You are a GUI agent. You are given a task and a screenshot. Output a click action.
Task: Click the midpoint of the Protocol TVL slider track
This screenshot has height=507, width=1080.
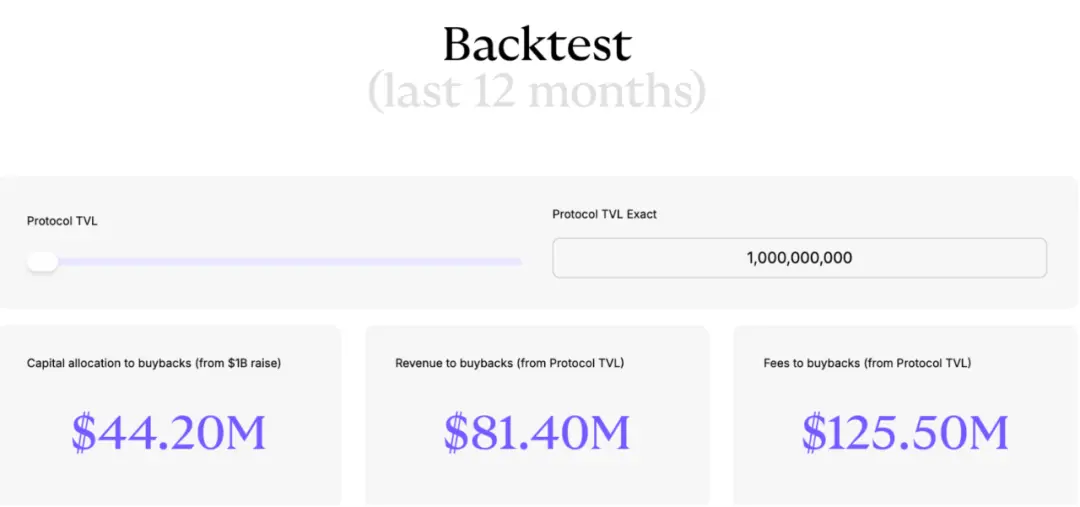tap(275, 262)
